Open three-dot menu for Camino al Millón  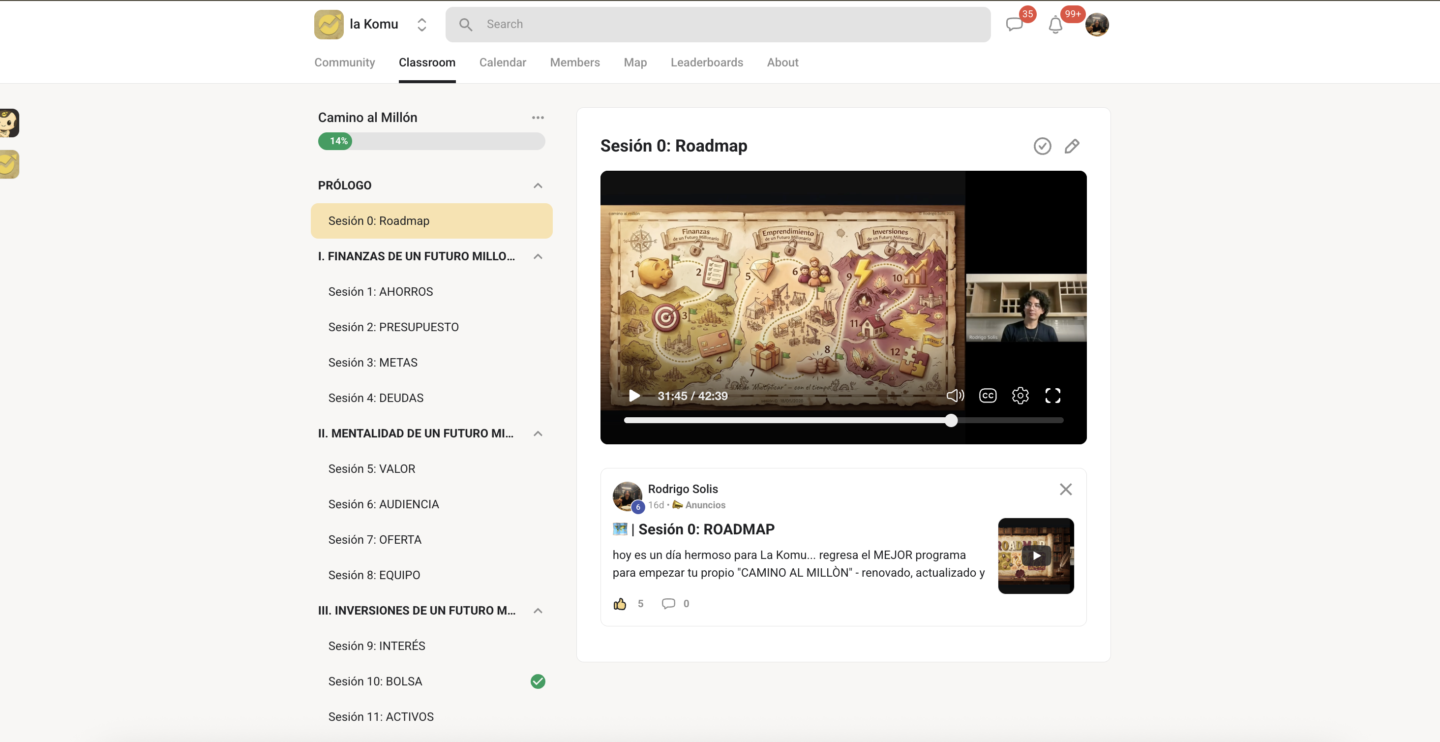pos(538,118)
